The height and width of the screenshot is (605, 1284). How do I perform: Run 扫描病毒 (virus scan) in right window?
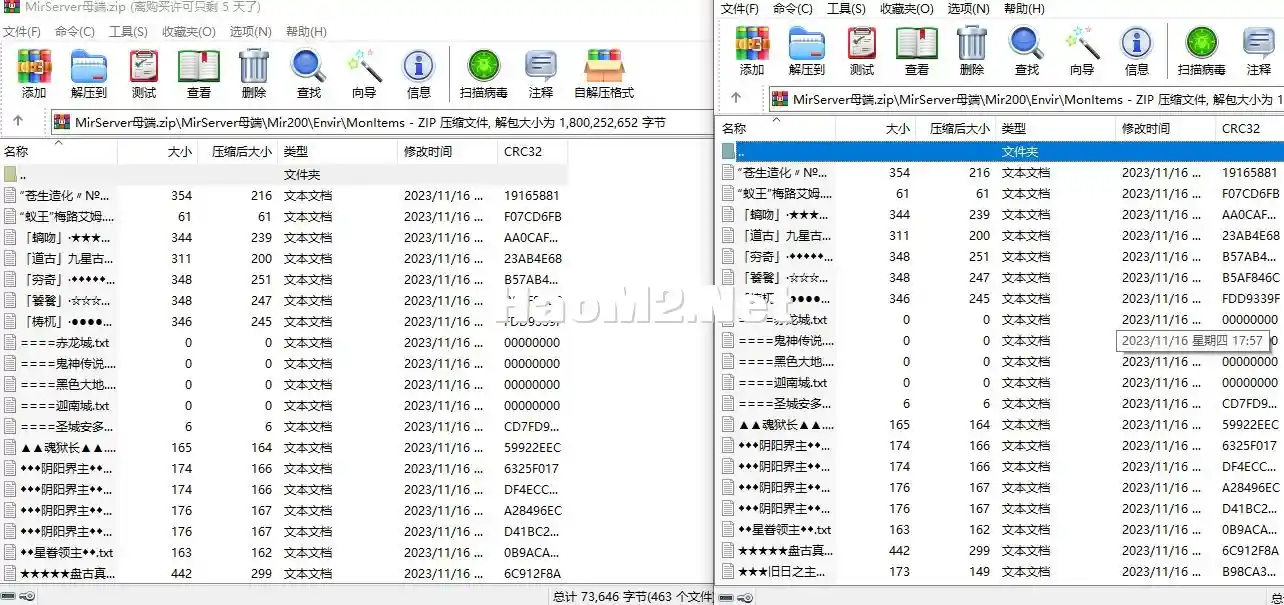pyautogui.click(x=1202, y=51)
